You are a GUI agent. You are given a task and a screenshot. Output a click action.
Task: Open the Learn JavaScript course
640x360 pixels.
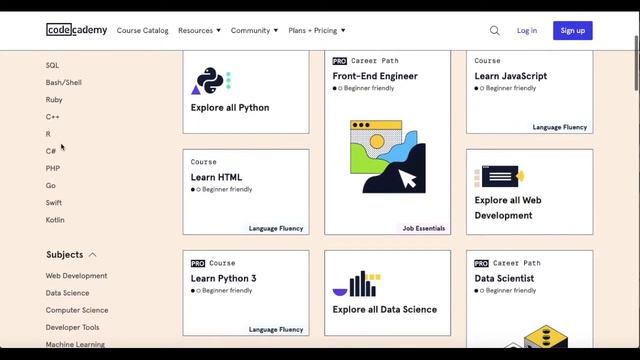point(529,92)
